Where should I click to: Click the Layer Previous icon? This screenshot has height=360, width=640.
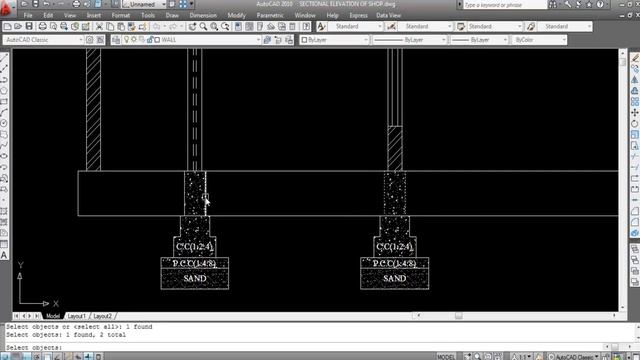point(278,40)
